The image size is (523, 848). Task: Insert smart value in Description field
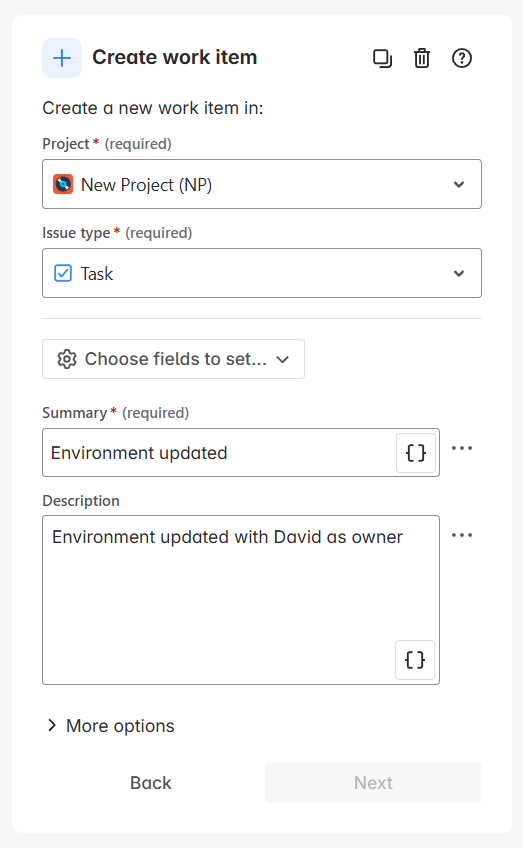click(x=415, y=660)
